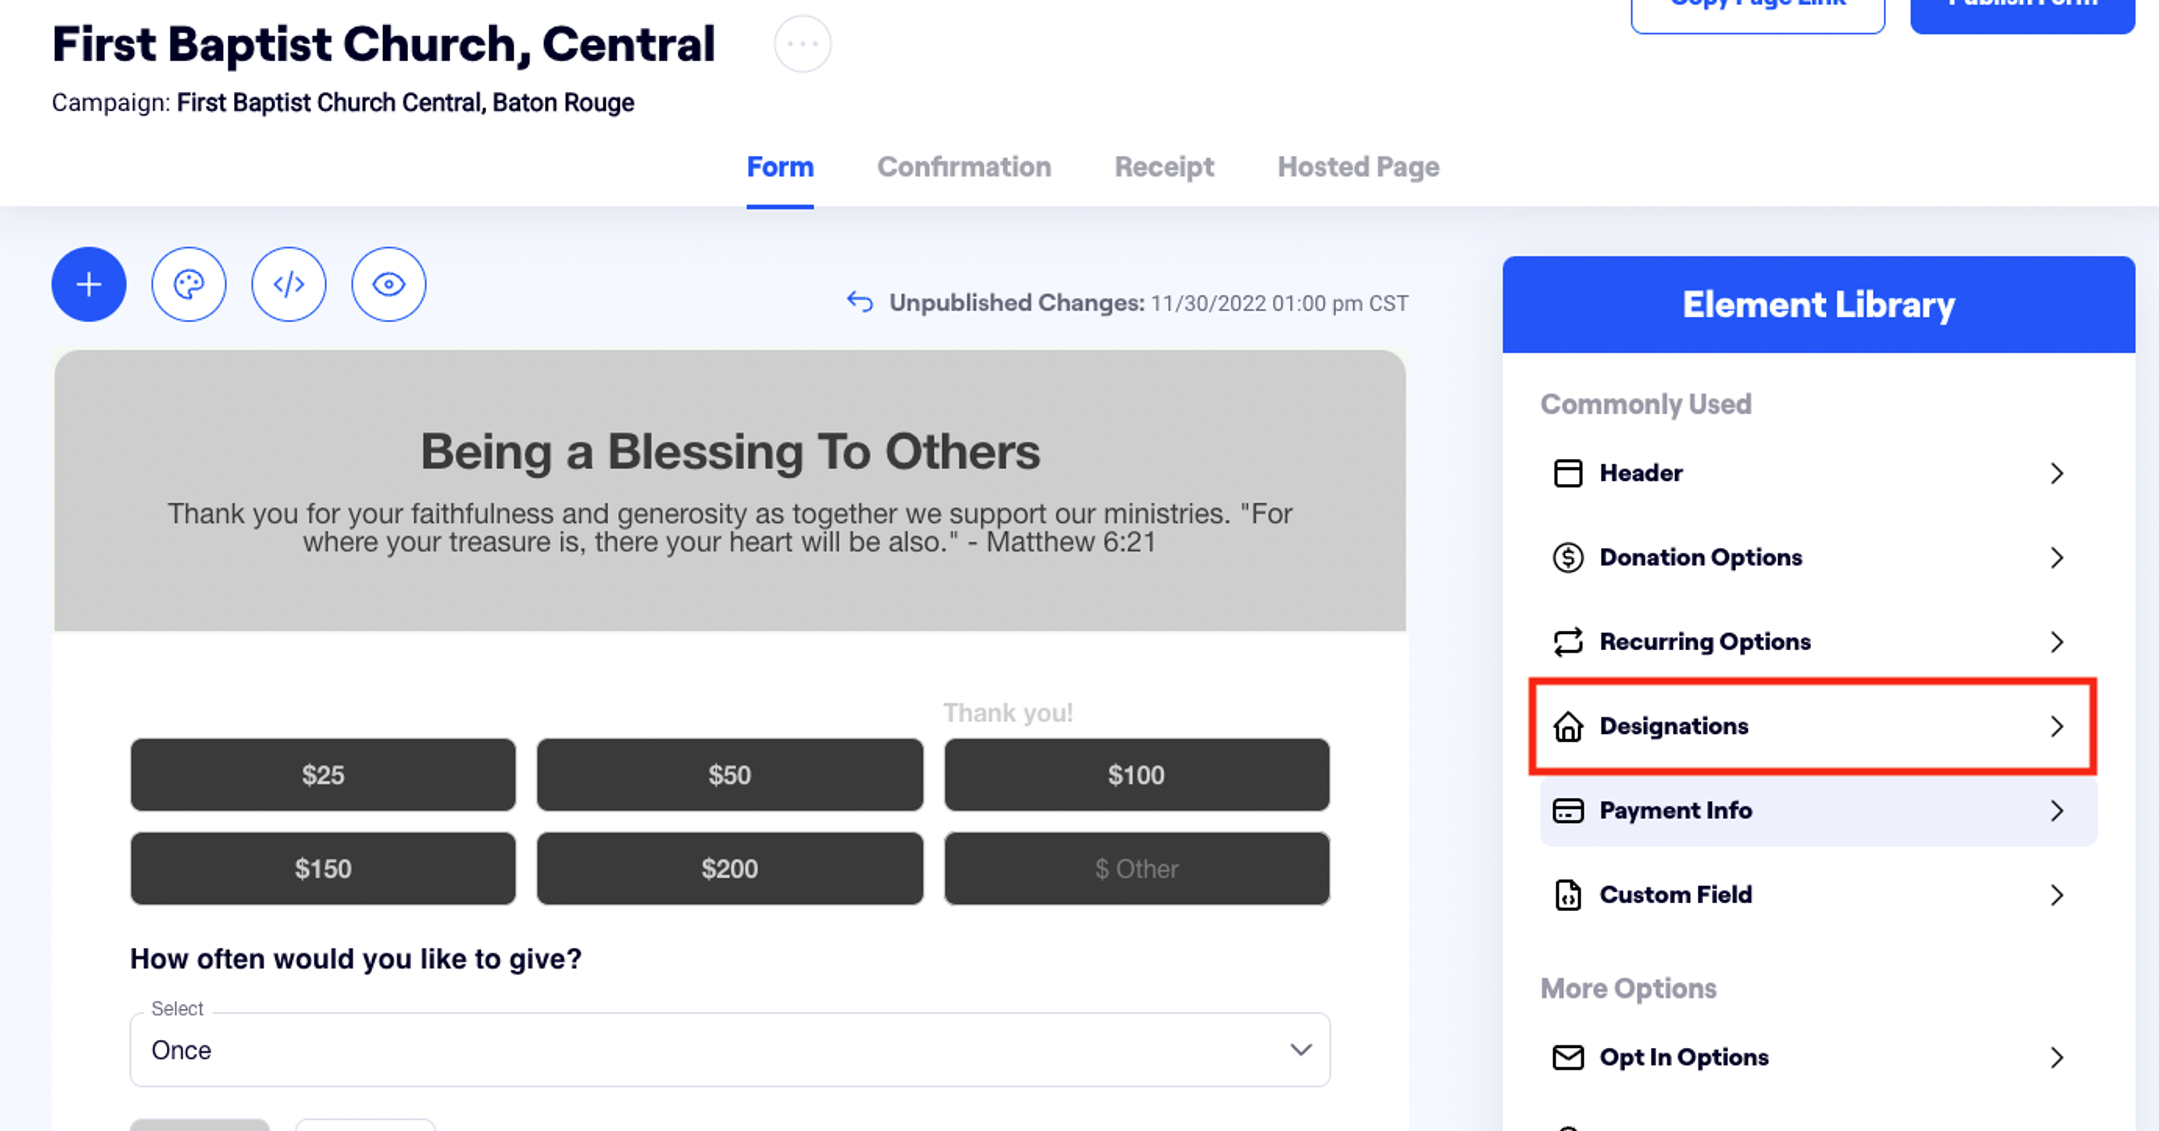Click the Publish Form button

[x=2022, y=10]
